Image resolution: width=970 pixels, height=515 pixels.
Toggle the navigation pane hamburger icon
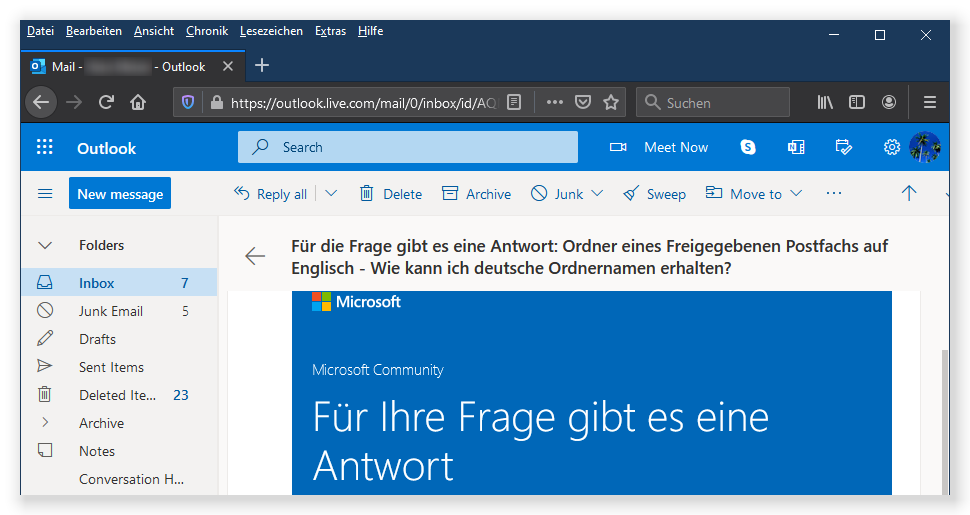[45, 194]
